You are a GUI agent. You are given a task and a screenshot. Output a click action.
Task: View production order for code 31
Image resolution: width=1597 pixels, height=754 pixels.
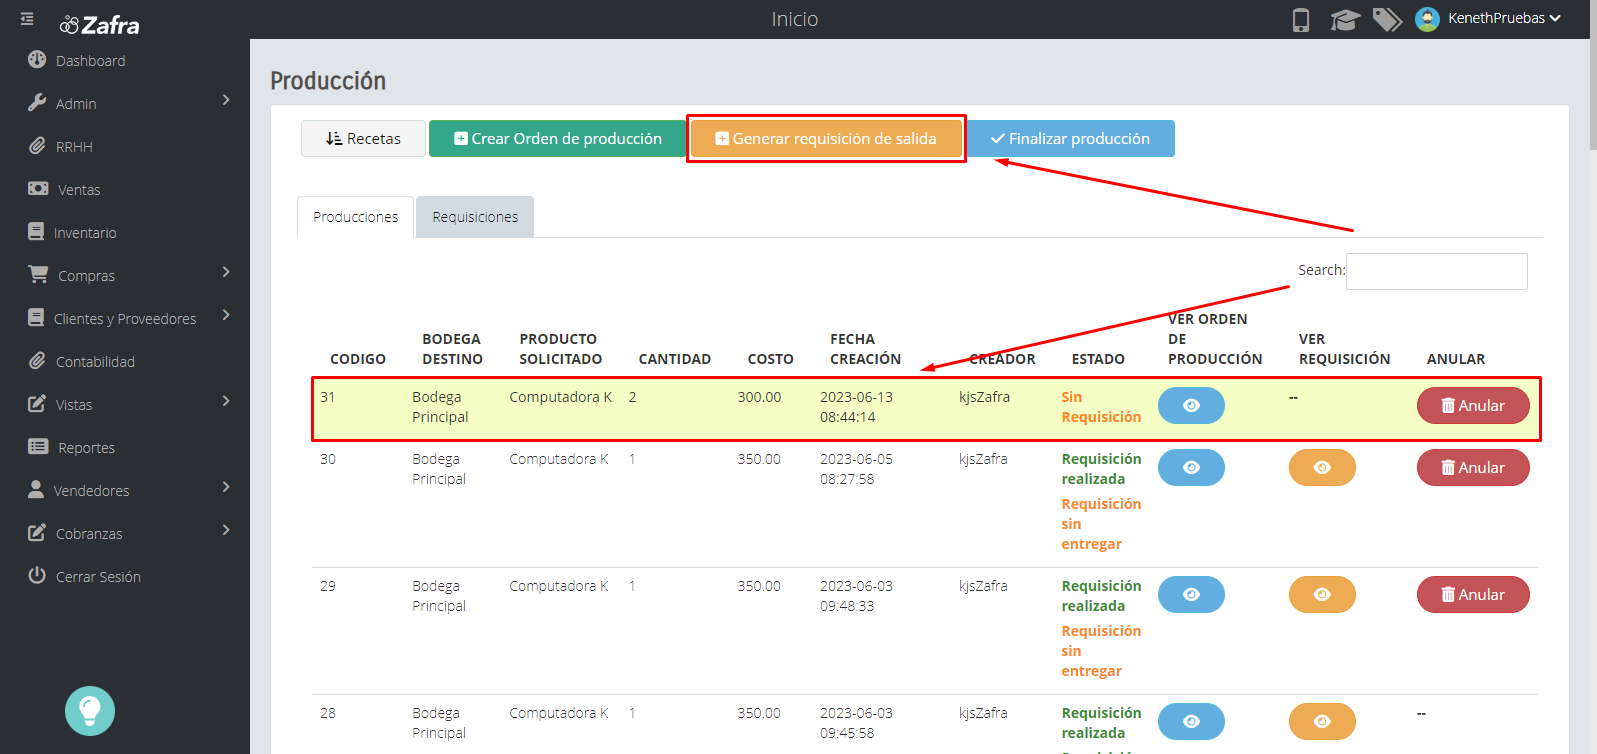tap(1191, 405)
